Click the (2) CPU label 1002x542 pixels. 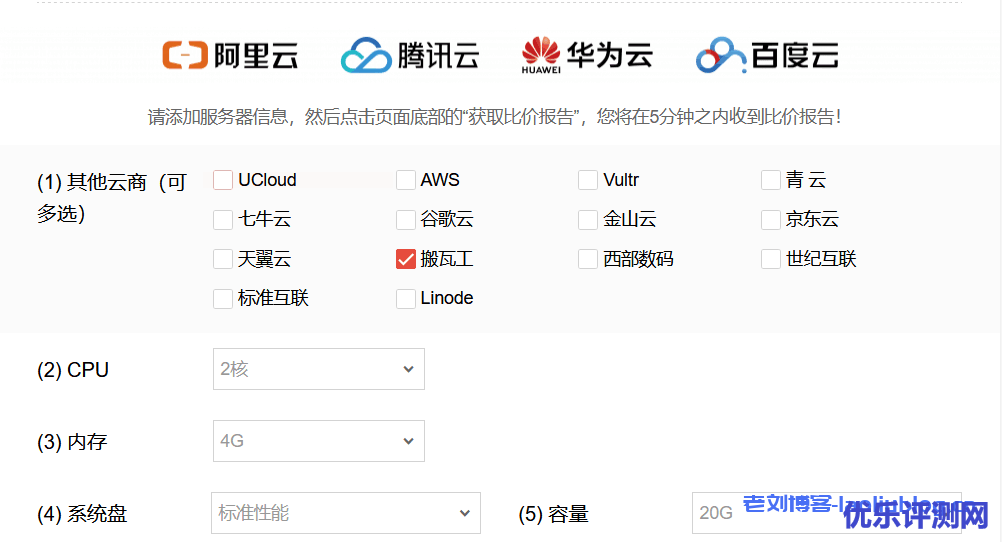click(73, 370)
